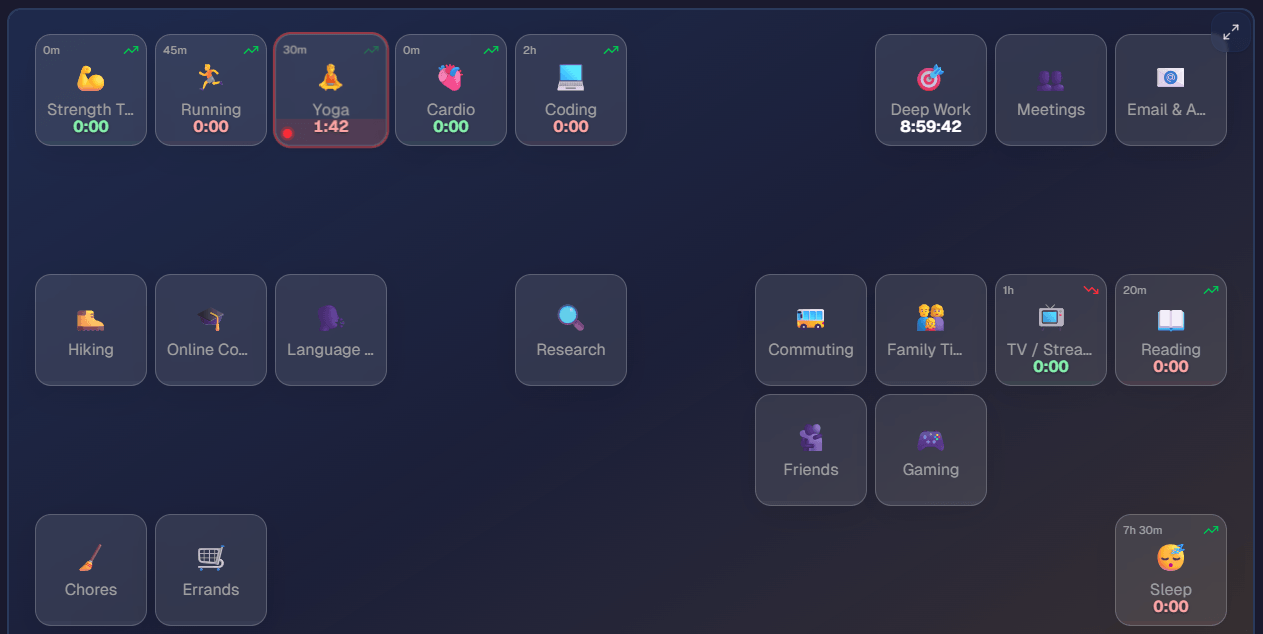Image resolution: width=1263 pixels, height=634 pixels.
Task: Click the Deep Work timer 8:59:42
Action: coord(931,127)
